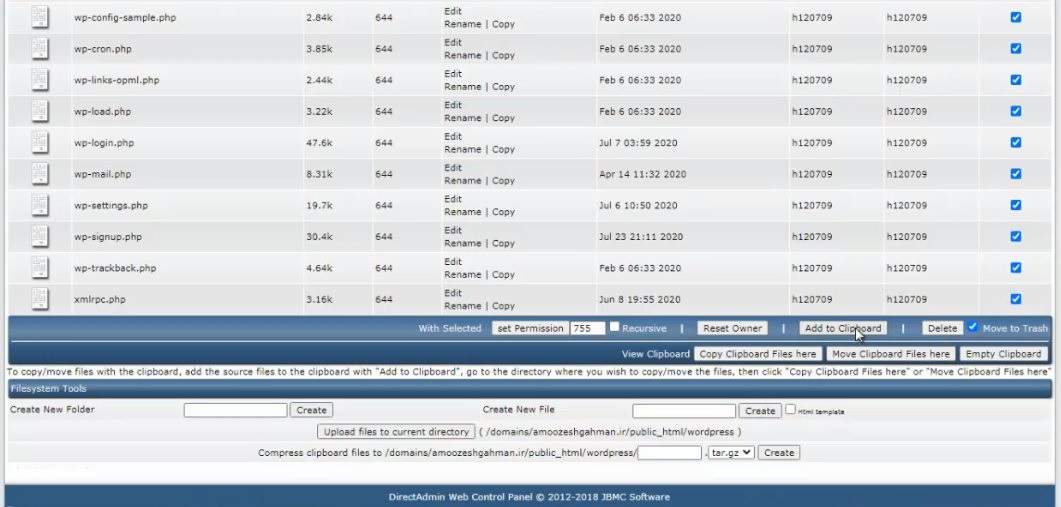Image resolution: width=1061 pixels, height=507 pixels.
Task: Click the file icon for xmlrpc.php
Action: (x=40, y=299)
